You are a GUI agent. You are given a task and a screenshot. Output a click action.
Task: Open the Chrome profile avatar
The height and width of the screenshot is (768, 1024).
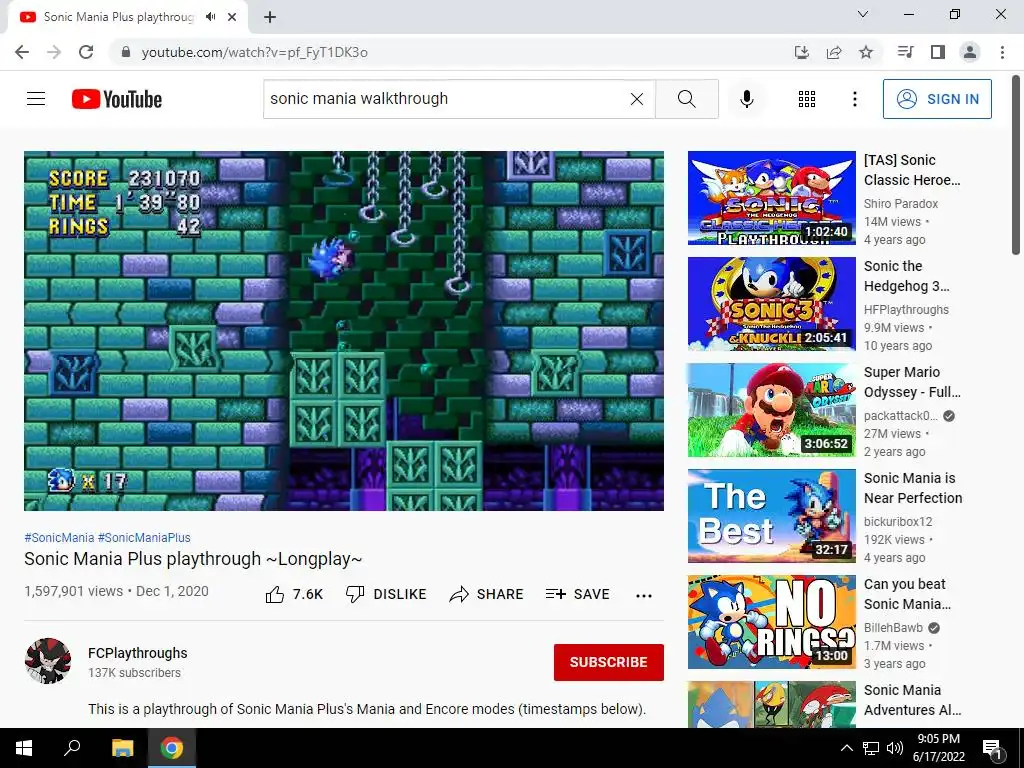pyautogui.click(x=970, y=52)
